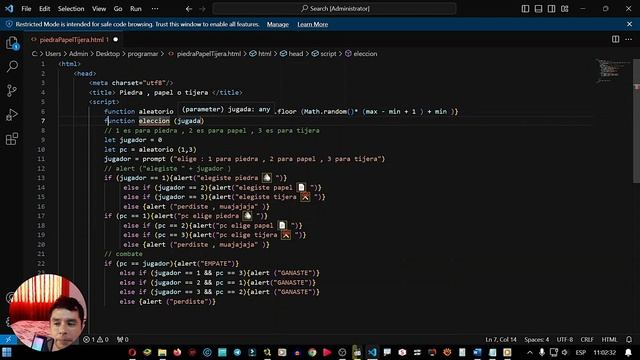The image size is (640, 360).
Task: Open Chrome from the taskbar
Action: point(312,352)
